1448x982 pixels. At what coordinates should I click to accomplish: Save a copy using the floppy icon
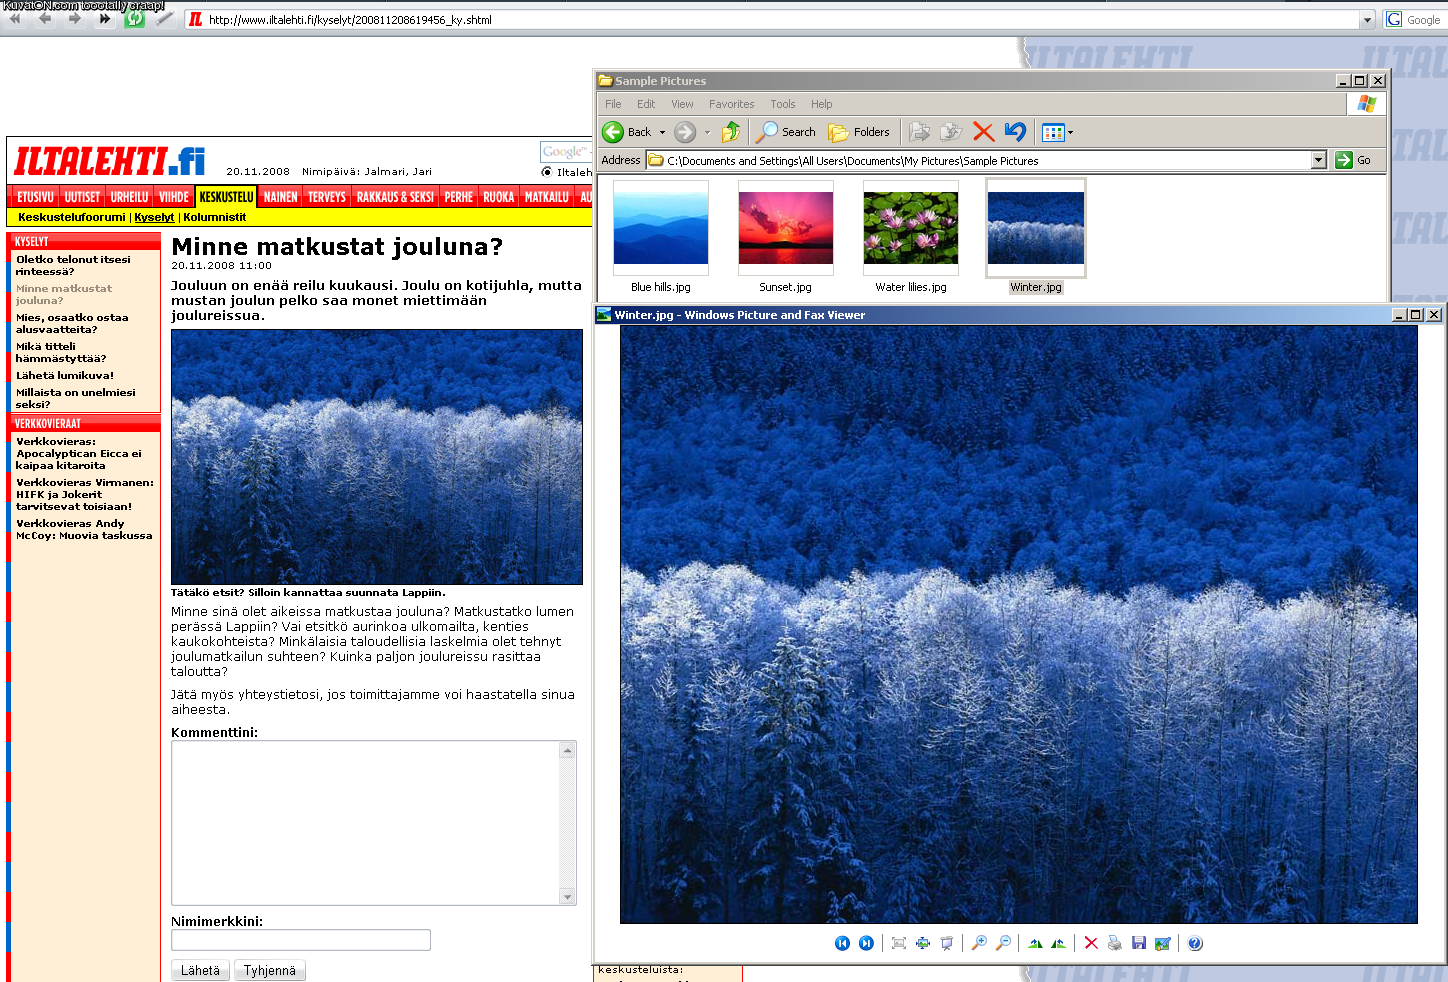(1138, 943)
